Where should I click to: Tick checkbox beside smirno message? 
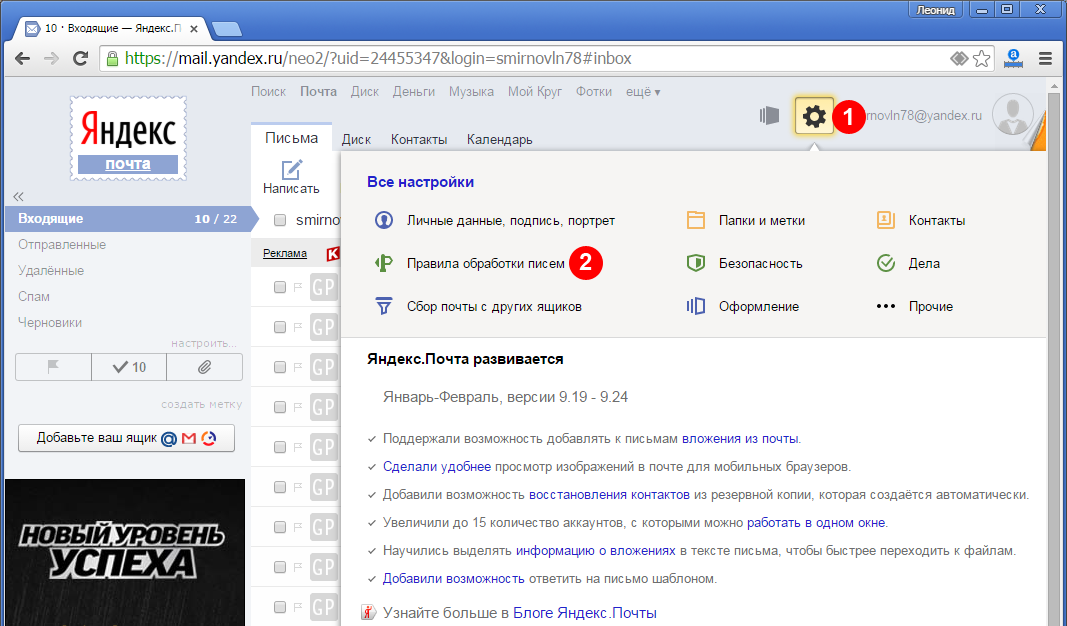(280, 220)
